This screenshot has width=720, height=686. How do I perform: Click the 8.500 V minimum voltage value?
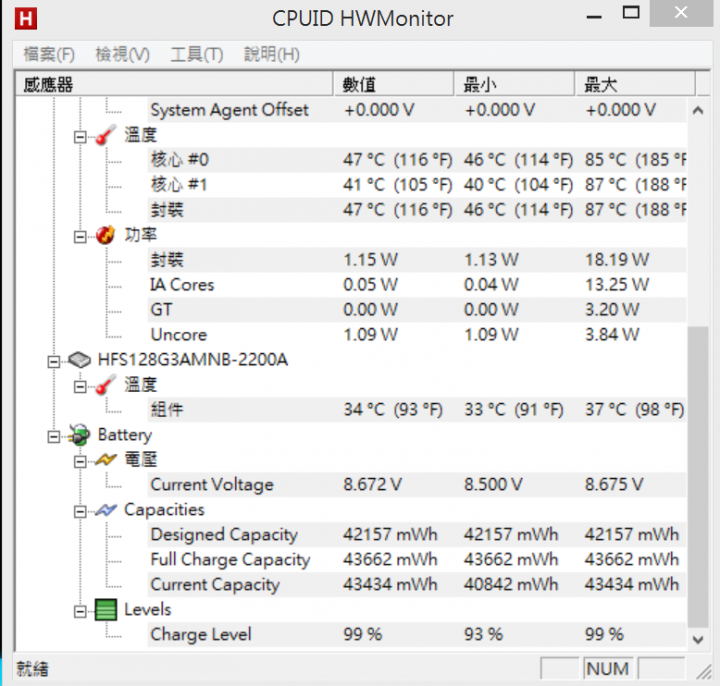pyautogui.click(x=493, y=484)
